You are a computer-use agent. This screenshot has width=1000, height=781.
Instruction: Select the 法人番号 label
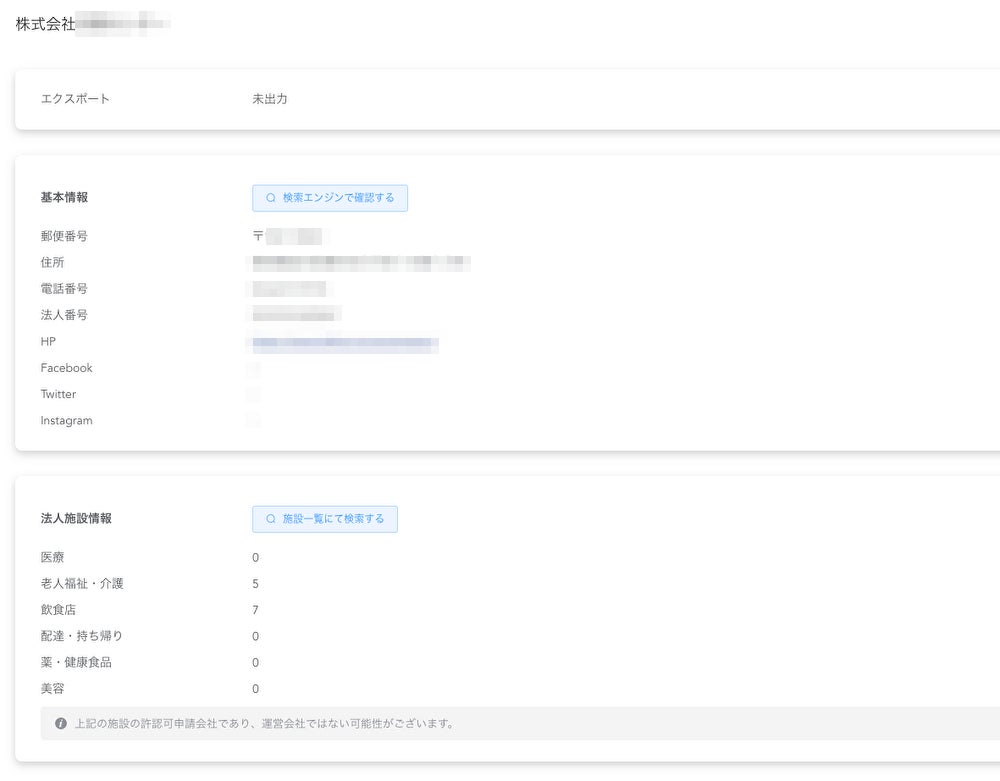[64, 314]
